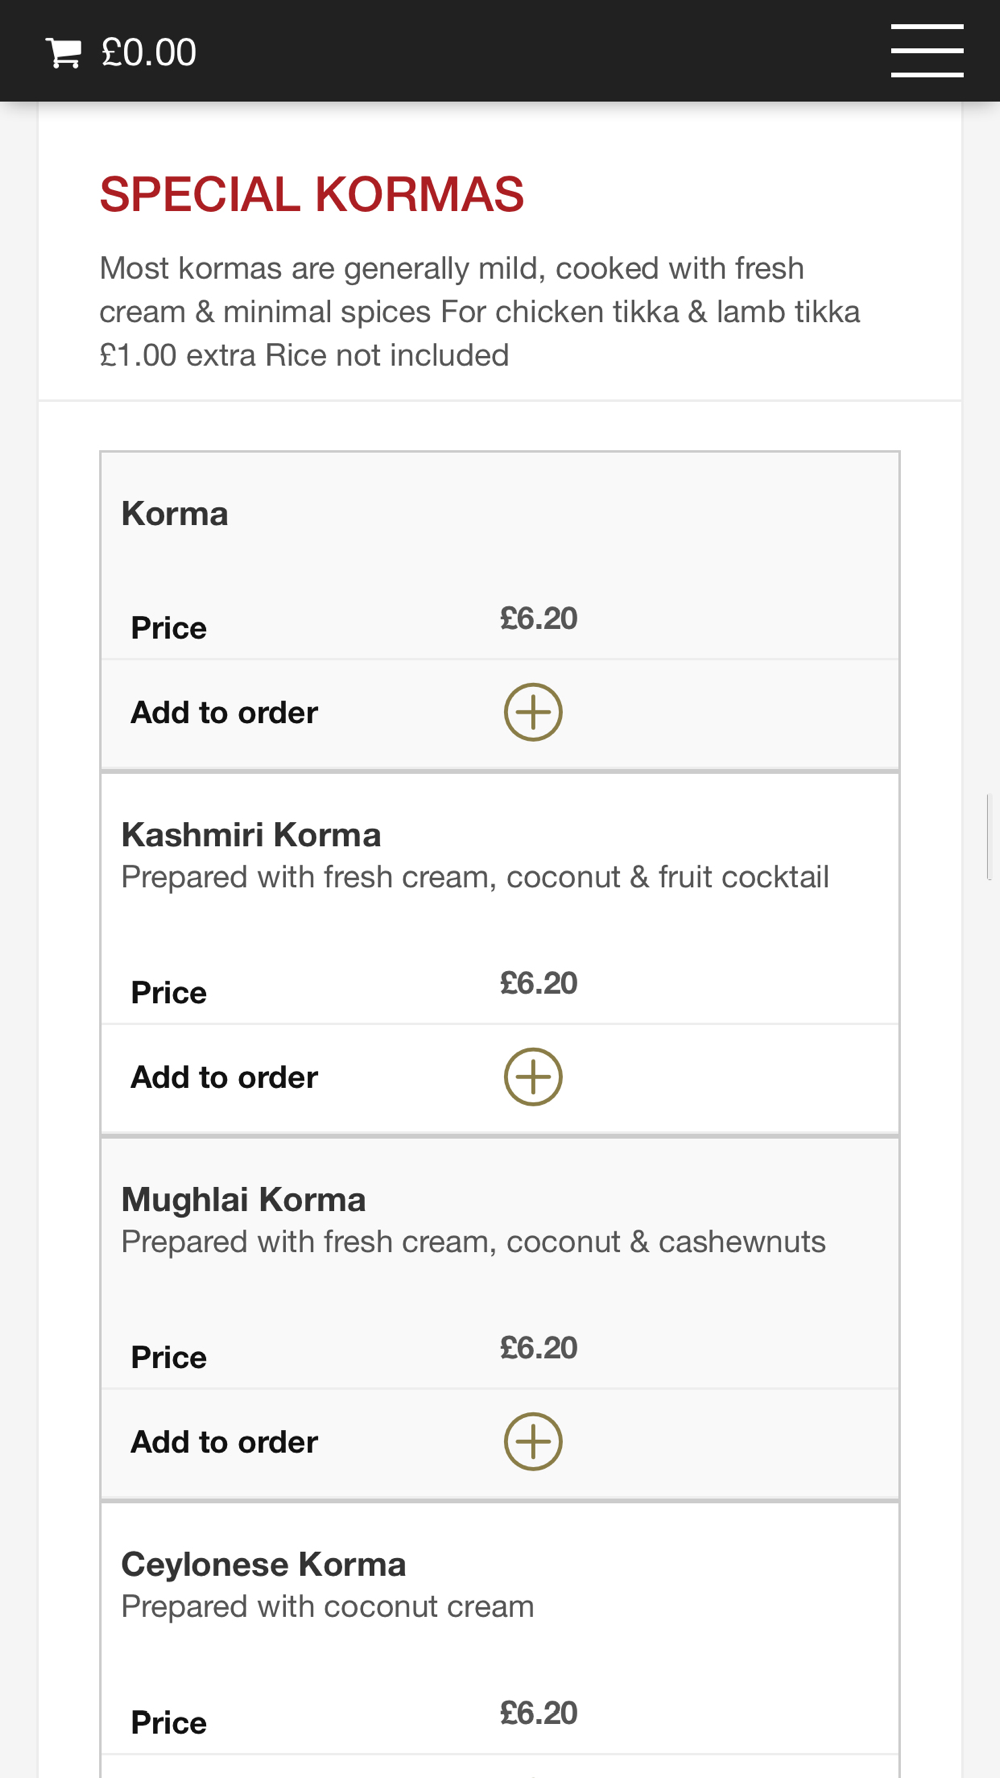Screen dimensions: 1000x1778
Task: Click the Ceylonese Korma £6.20 price
Action: [x=539, y=1713]
